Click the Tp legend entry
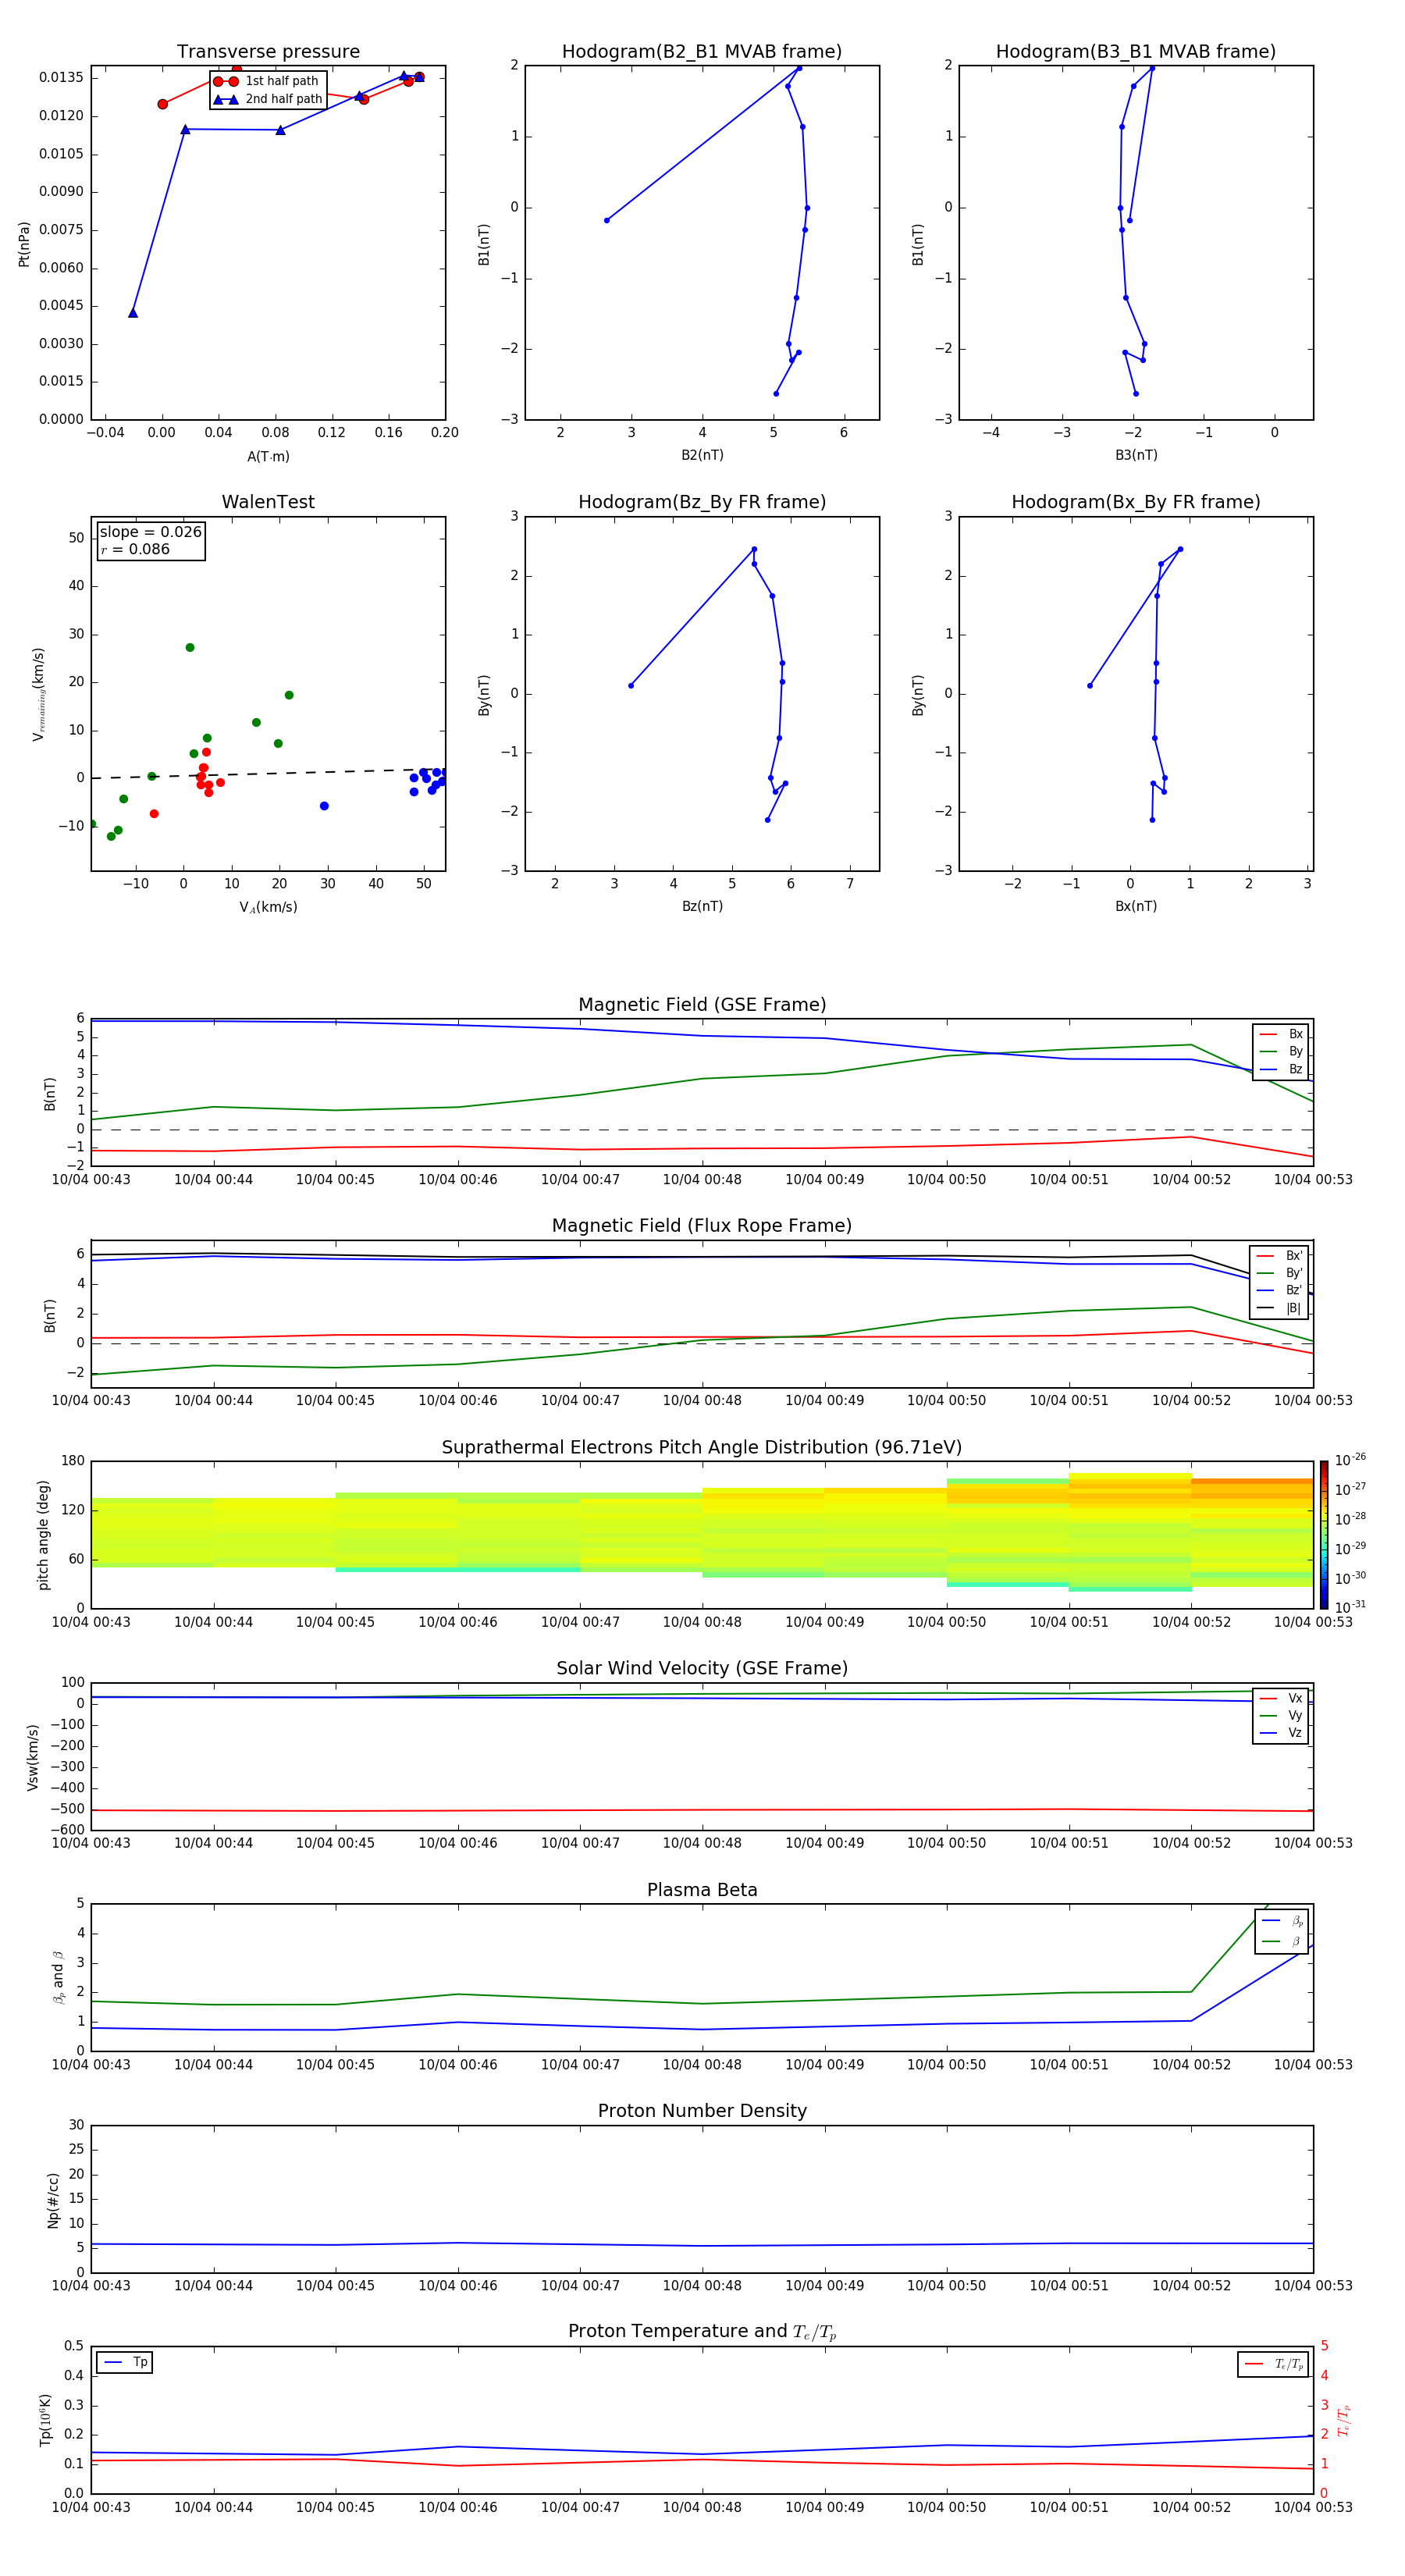This screenshot has width=1405, height=2576. 125,2362
